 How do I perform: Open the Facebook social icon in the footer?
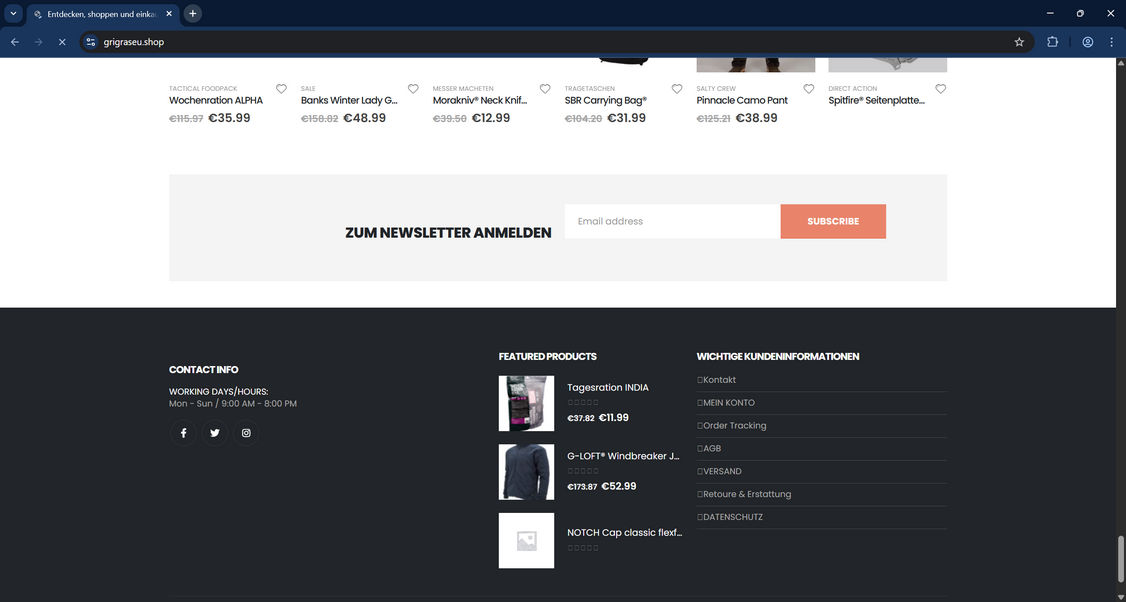(x=183, y=432)
